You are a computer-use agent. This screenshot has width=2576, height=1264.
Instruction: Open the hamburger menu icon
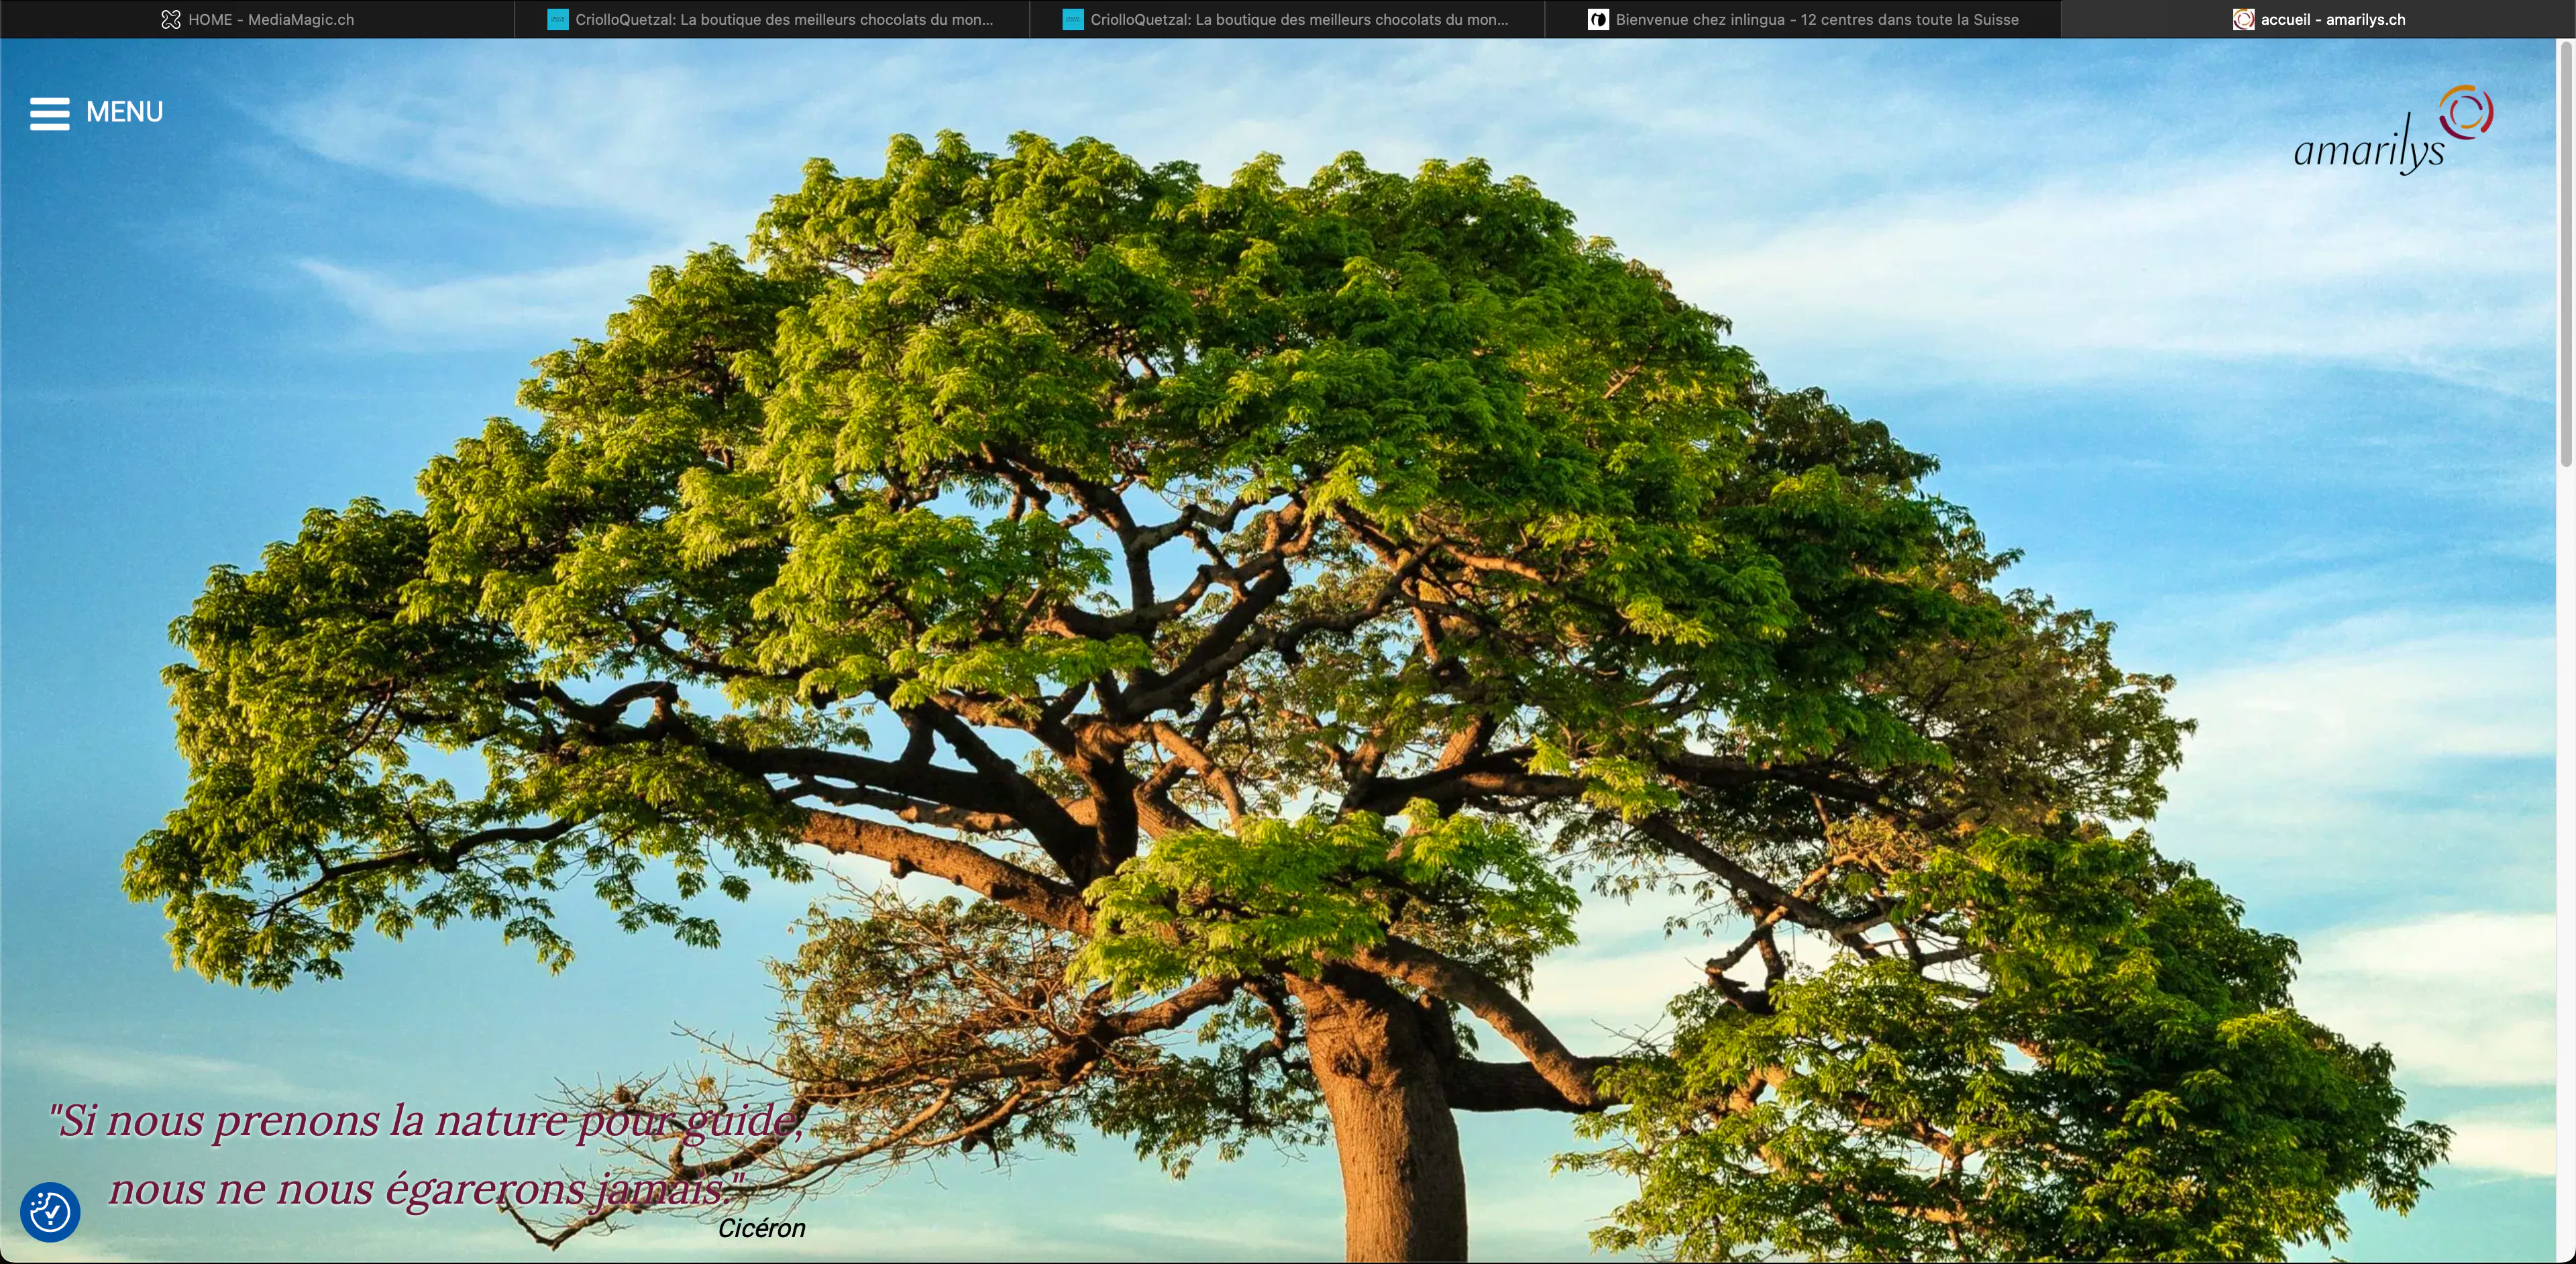coord(50,113)
